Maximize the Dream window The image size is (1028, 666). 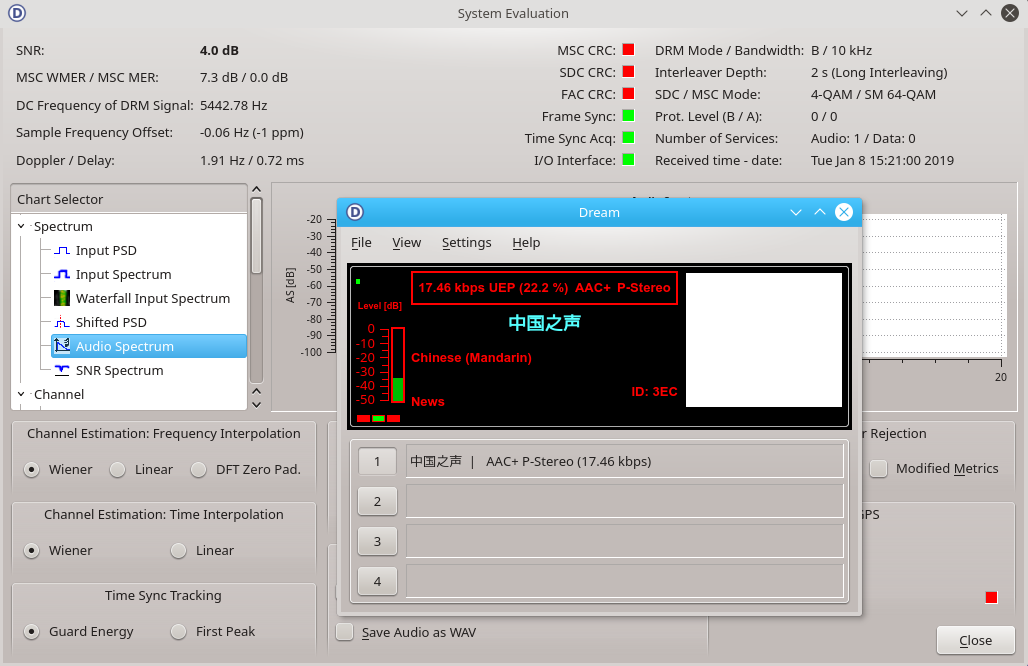pos(820,212)
